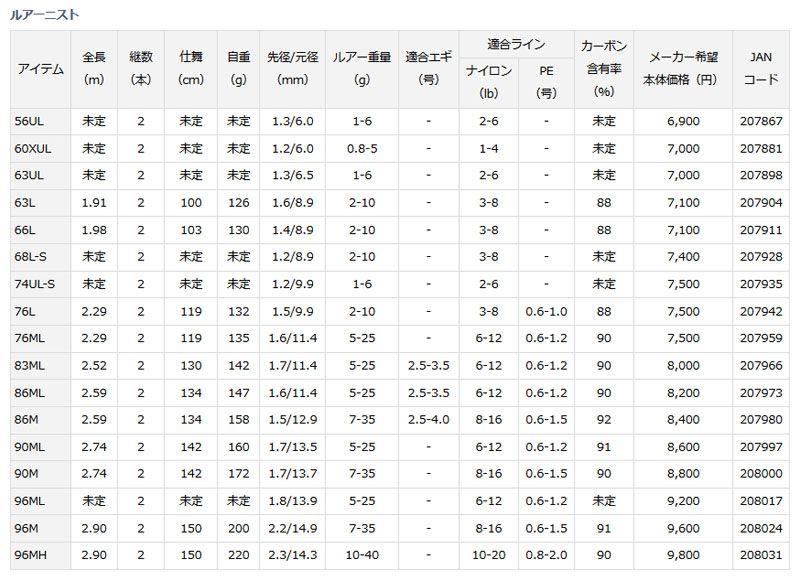Select JAN code 207898

point(761,175)
